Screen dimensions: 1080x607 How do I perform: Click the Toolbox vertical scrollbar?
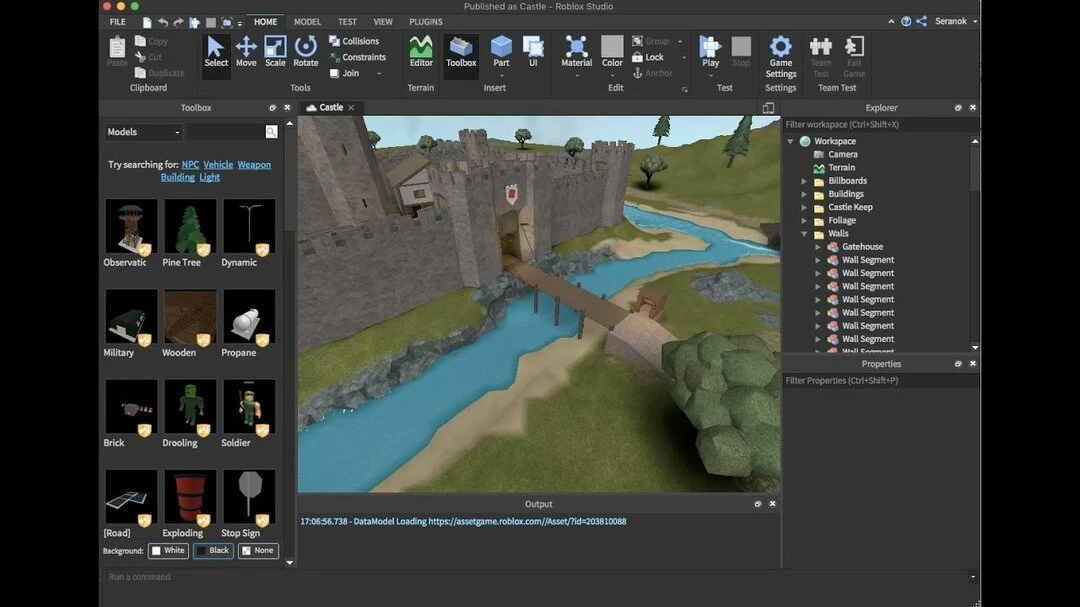coord(289,342)
